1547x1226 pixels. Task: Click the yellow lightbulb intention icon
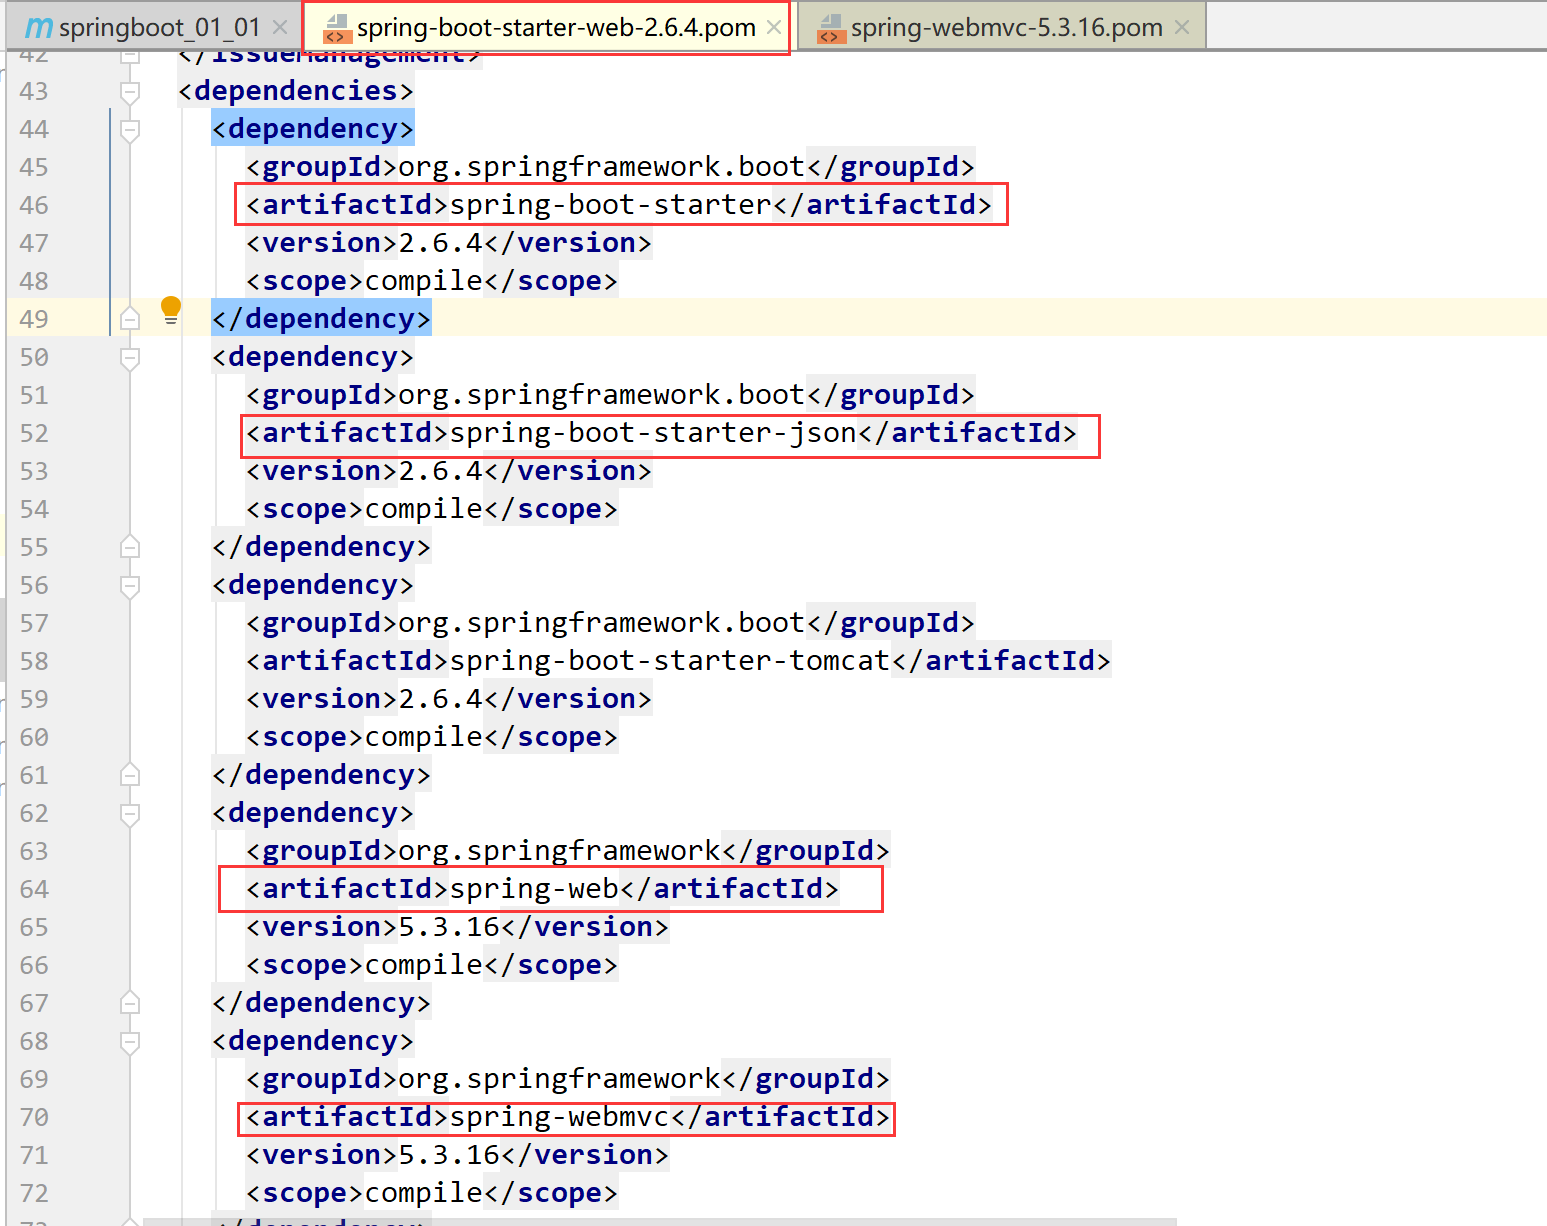point(171,310)
